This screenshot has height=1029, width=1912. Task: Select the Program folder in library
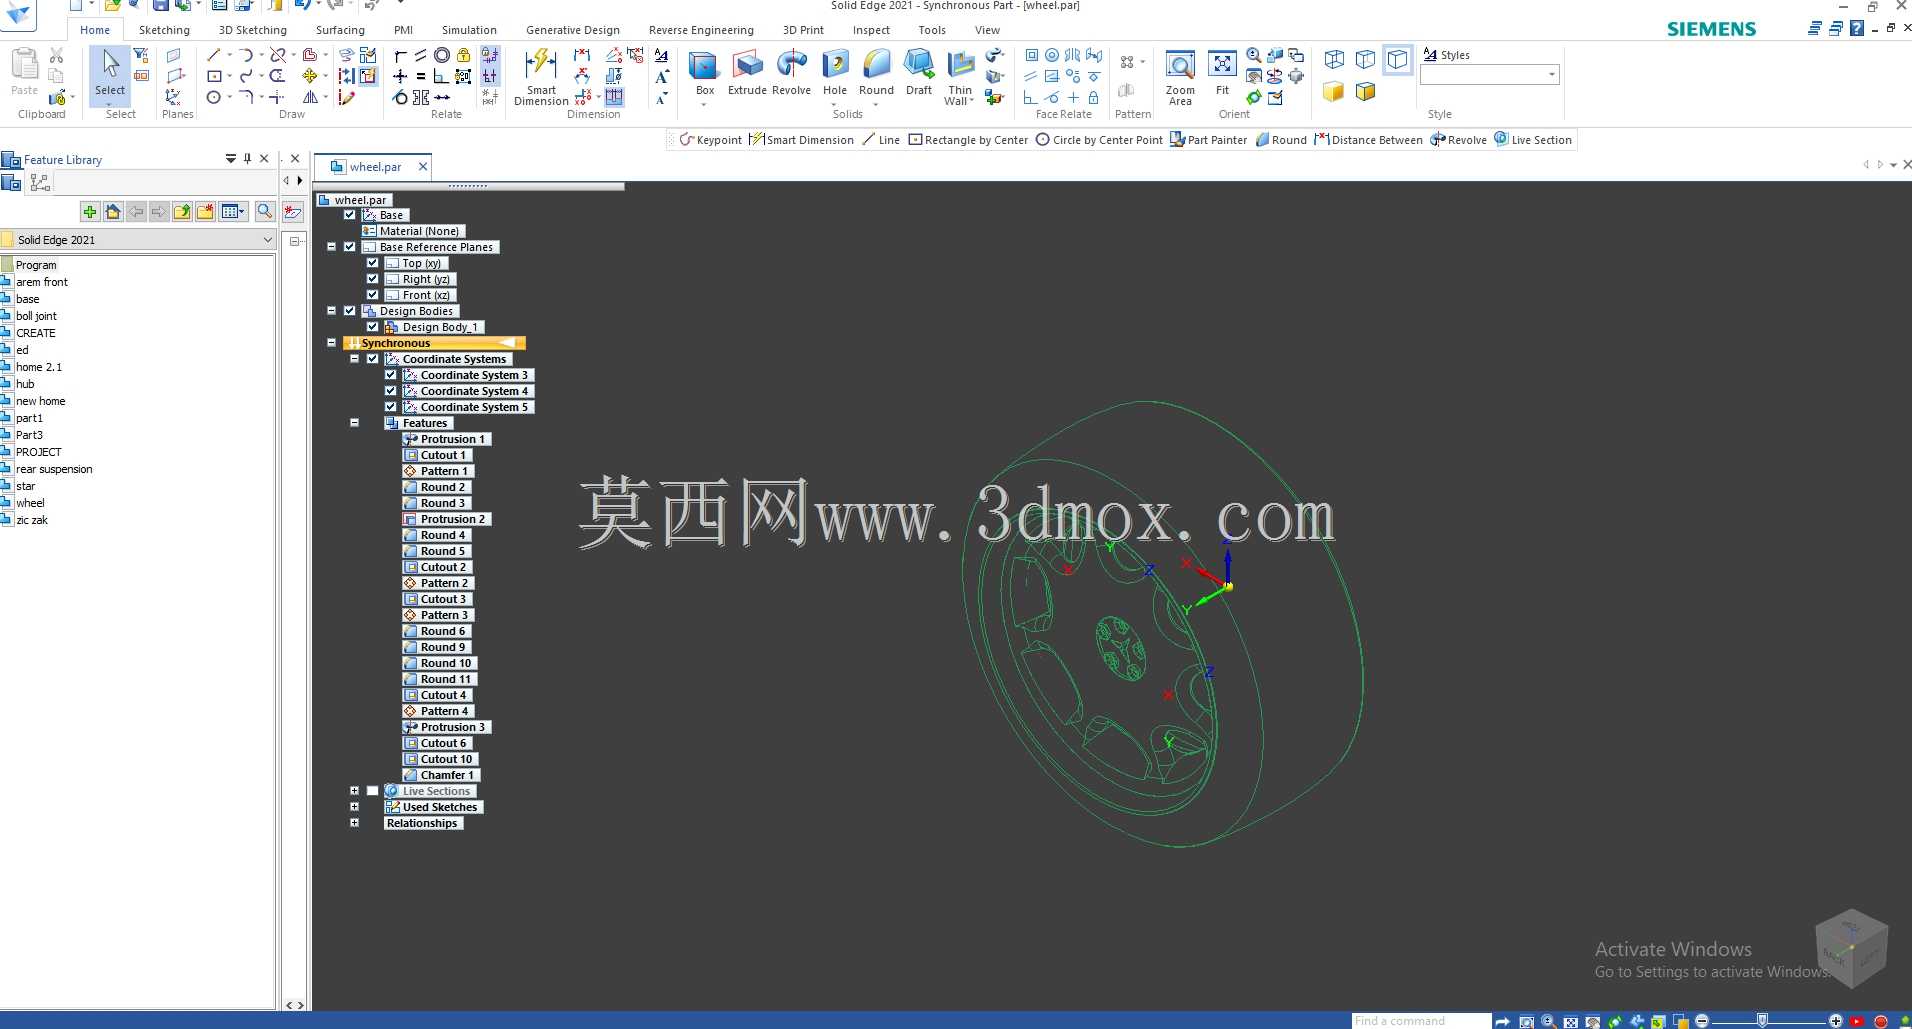coord(36,265)
